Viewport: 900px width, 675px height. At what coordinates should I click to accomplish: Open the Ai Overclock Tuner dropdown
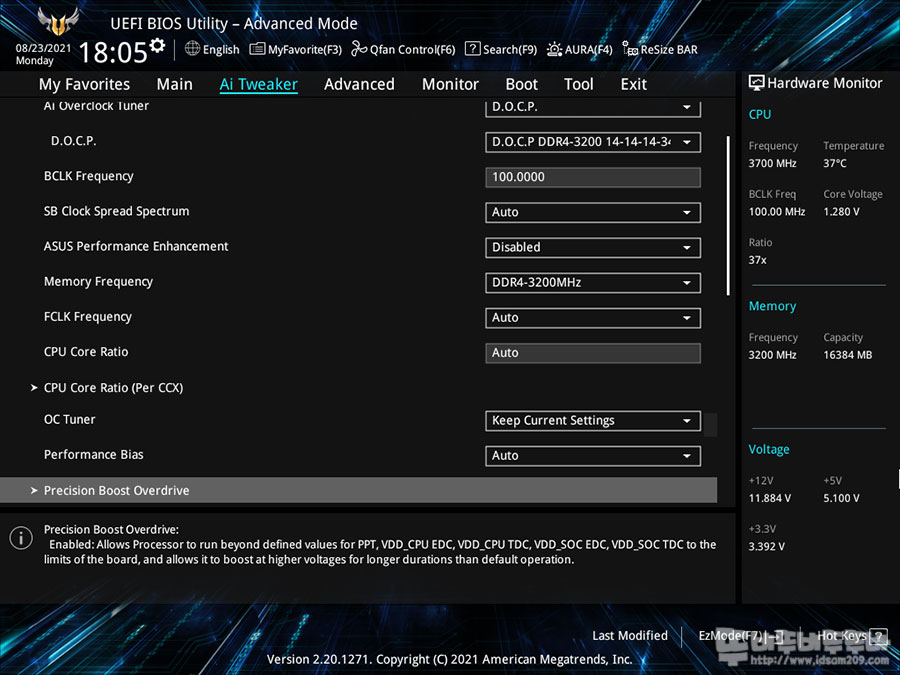pos(593,107)
